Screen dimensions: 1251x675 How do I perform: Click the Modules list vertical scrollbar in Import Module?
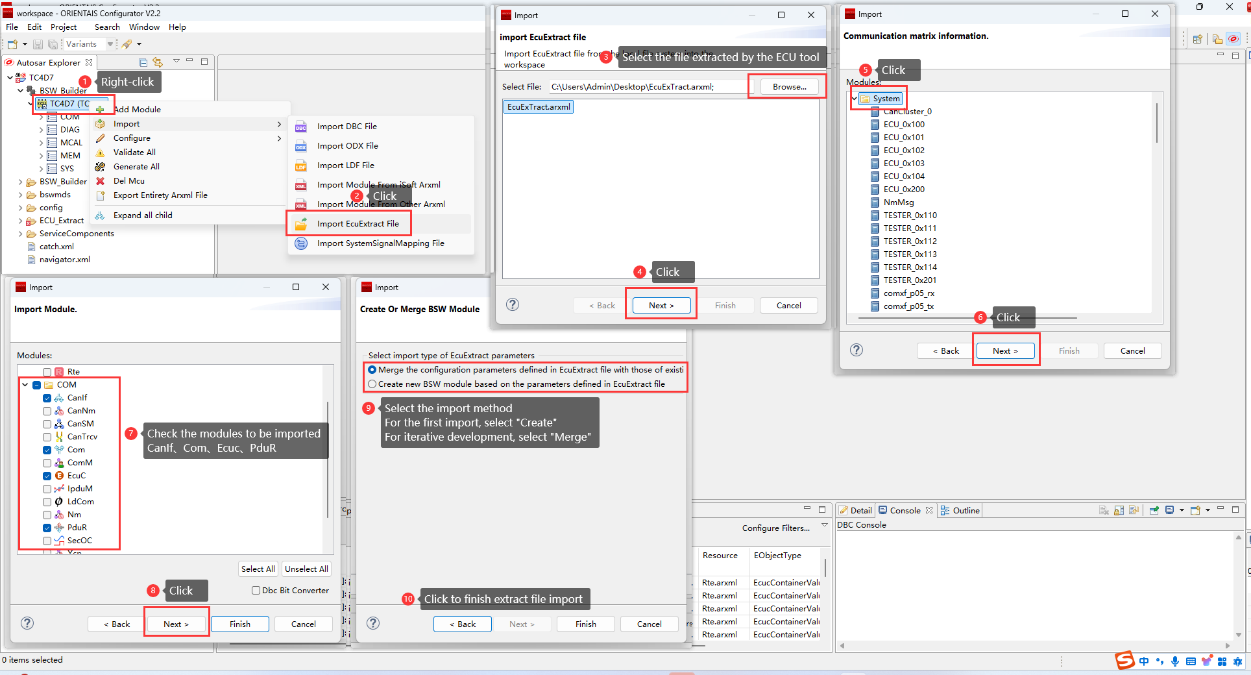[328, 450]
